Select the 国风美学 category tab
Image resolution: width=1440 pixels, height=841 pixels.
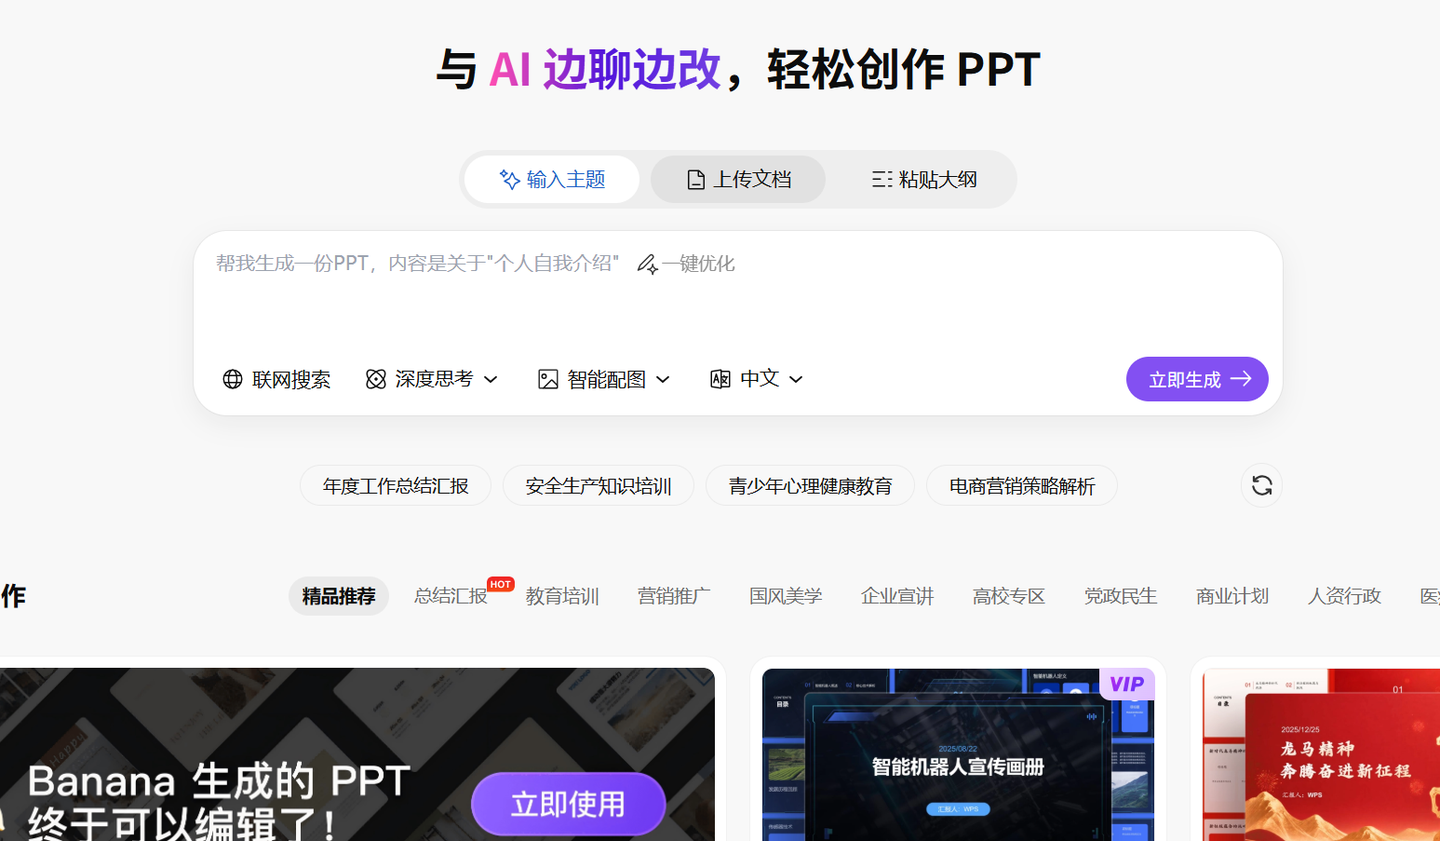786,596
